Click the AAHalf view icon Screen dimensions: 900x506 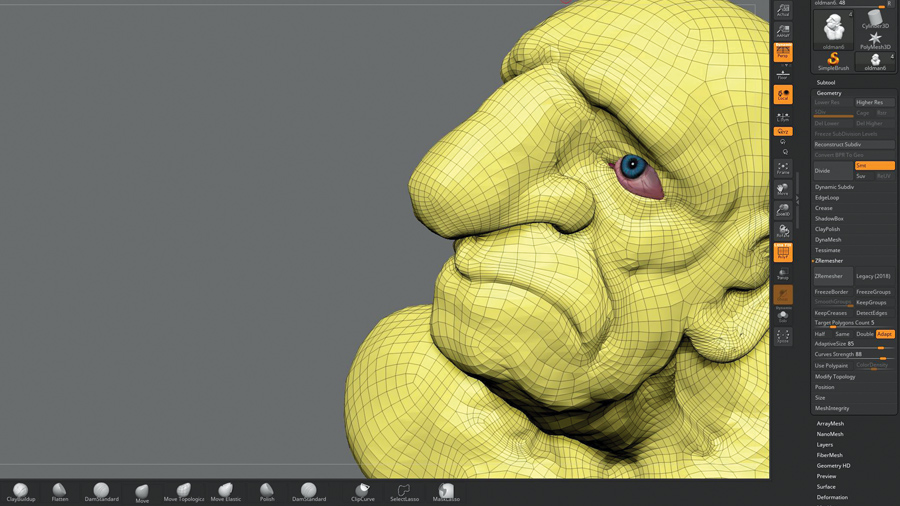pyautogui.click(x=783, y=31)
